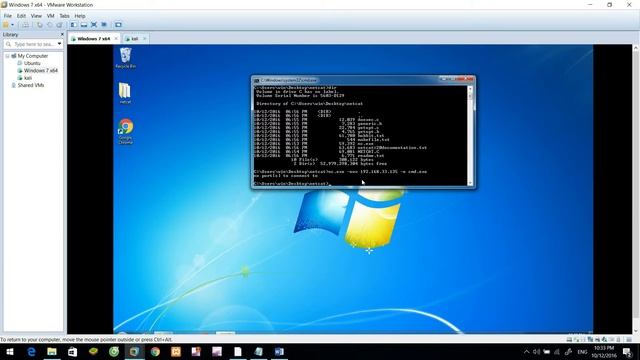Open the snapshot manager toolbar icon
The width and height of the screenshot is (640, 360).
[x=60, y=25]
